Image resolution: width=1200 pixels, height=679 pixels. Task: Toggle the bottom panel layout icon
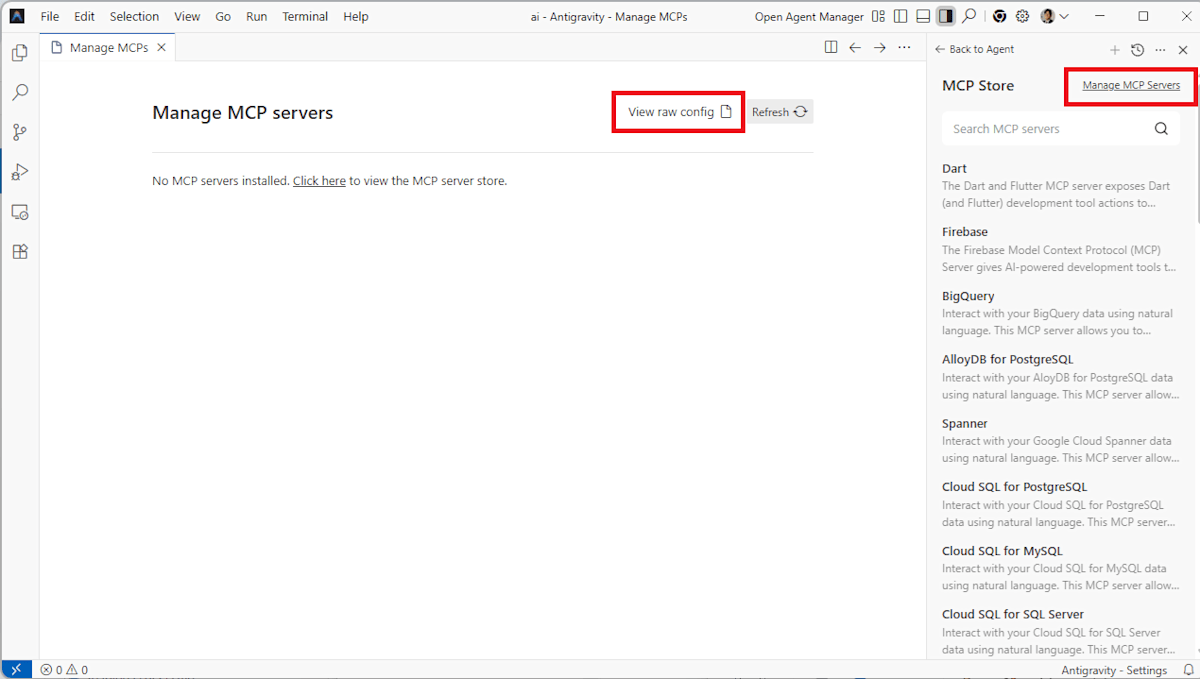[x=923, y=16]
